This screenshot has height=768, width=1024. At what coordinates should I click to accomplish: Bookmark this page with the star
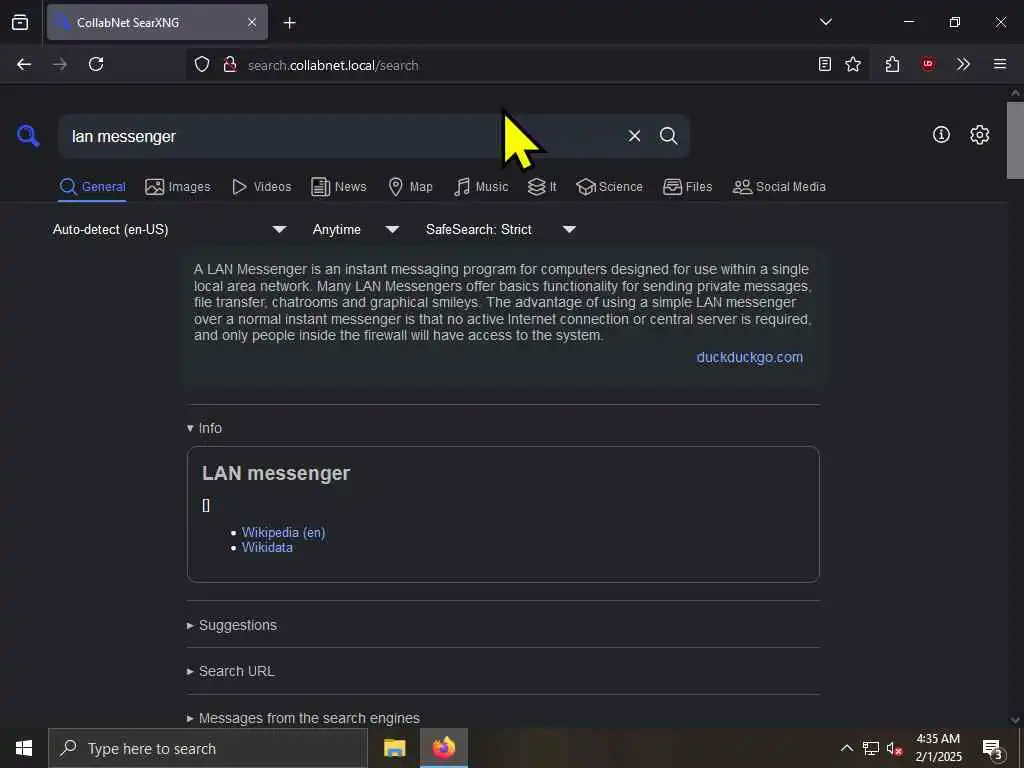[853, 64]
